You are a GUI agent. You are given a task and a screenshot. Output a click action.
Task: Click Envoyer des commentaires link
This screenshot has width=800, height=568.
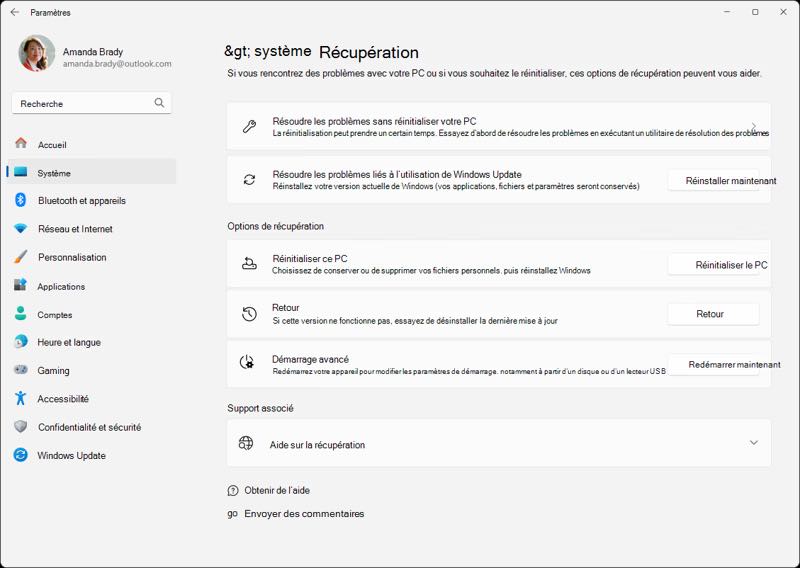304,513
